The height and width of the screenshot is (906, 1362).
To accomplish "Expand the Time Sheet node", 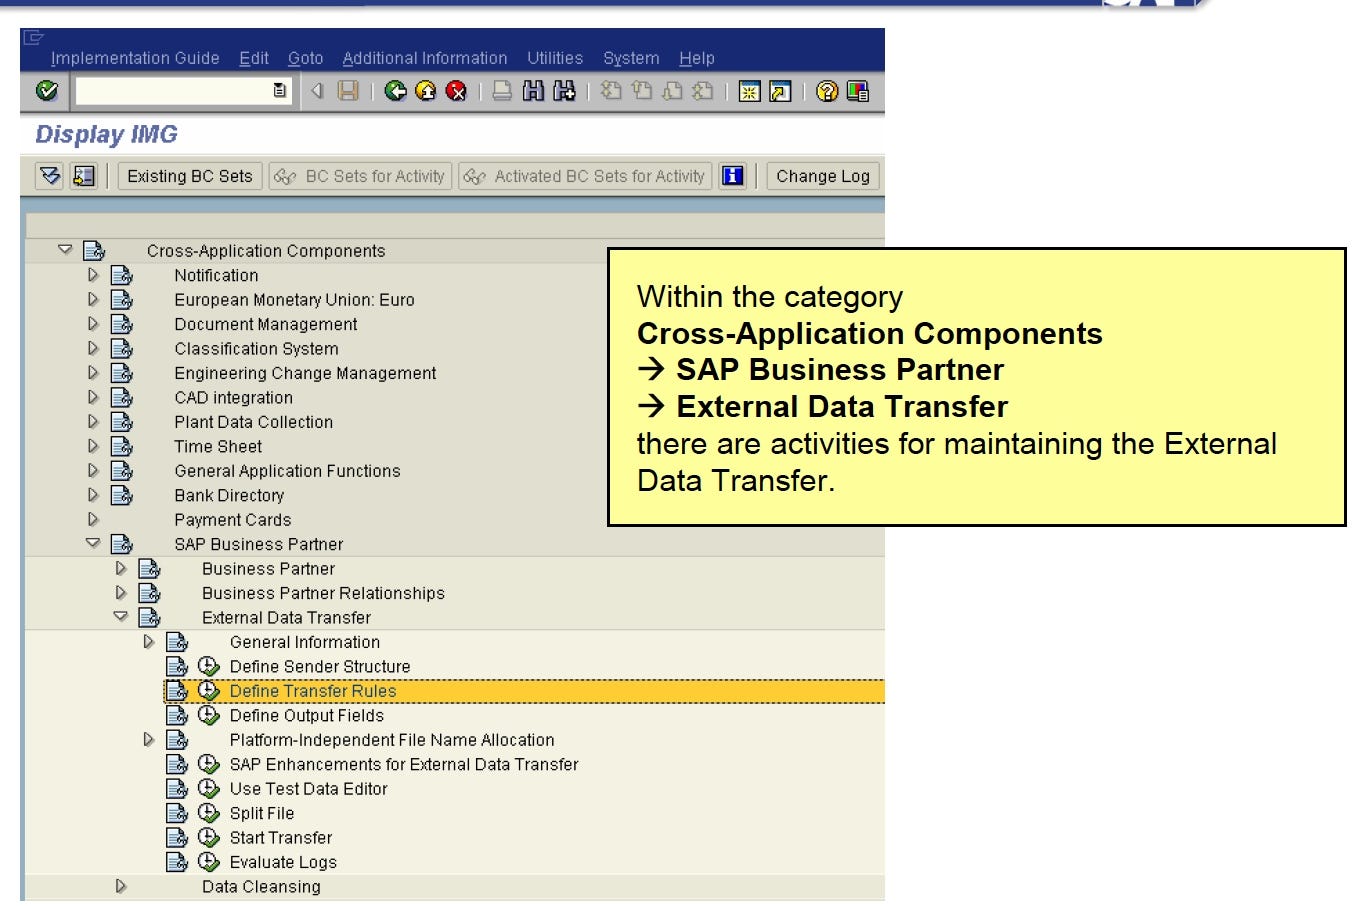I will [93, 446].
